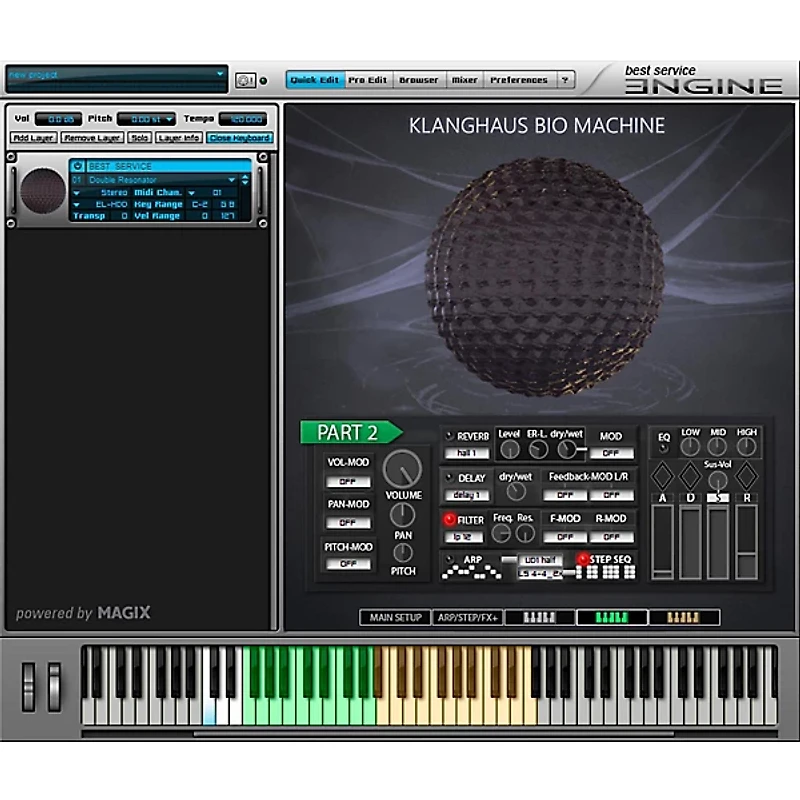Click the layer power icon beside BEST SERVICE
The image size is (800, 800).
[x=78, y=167]
